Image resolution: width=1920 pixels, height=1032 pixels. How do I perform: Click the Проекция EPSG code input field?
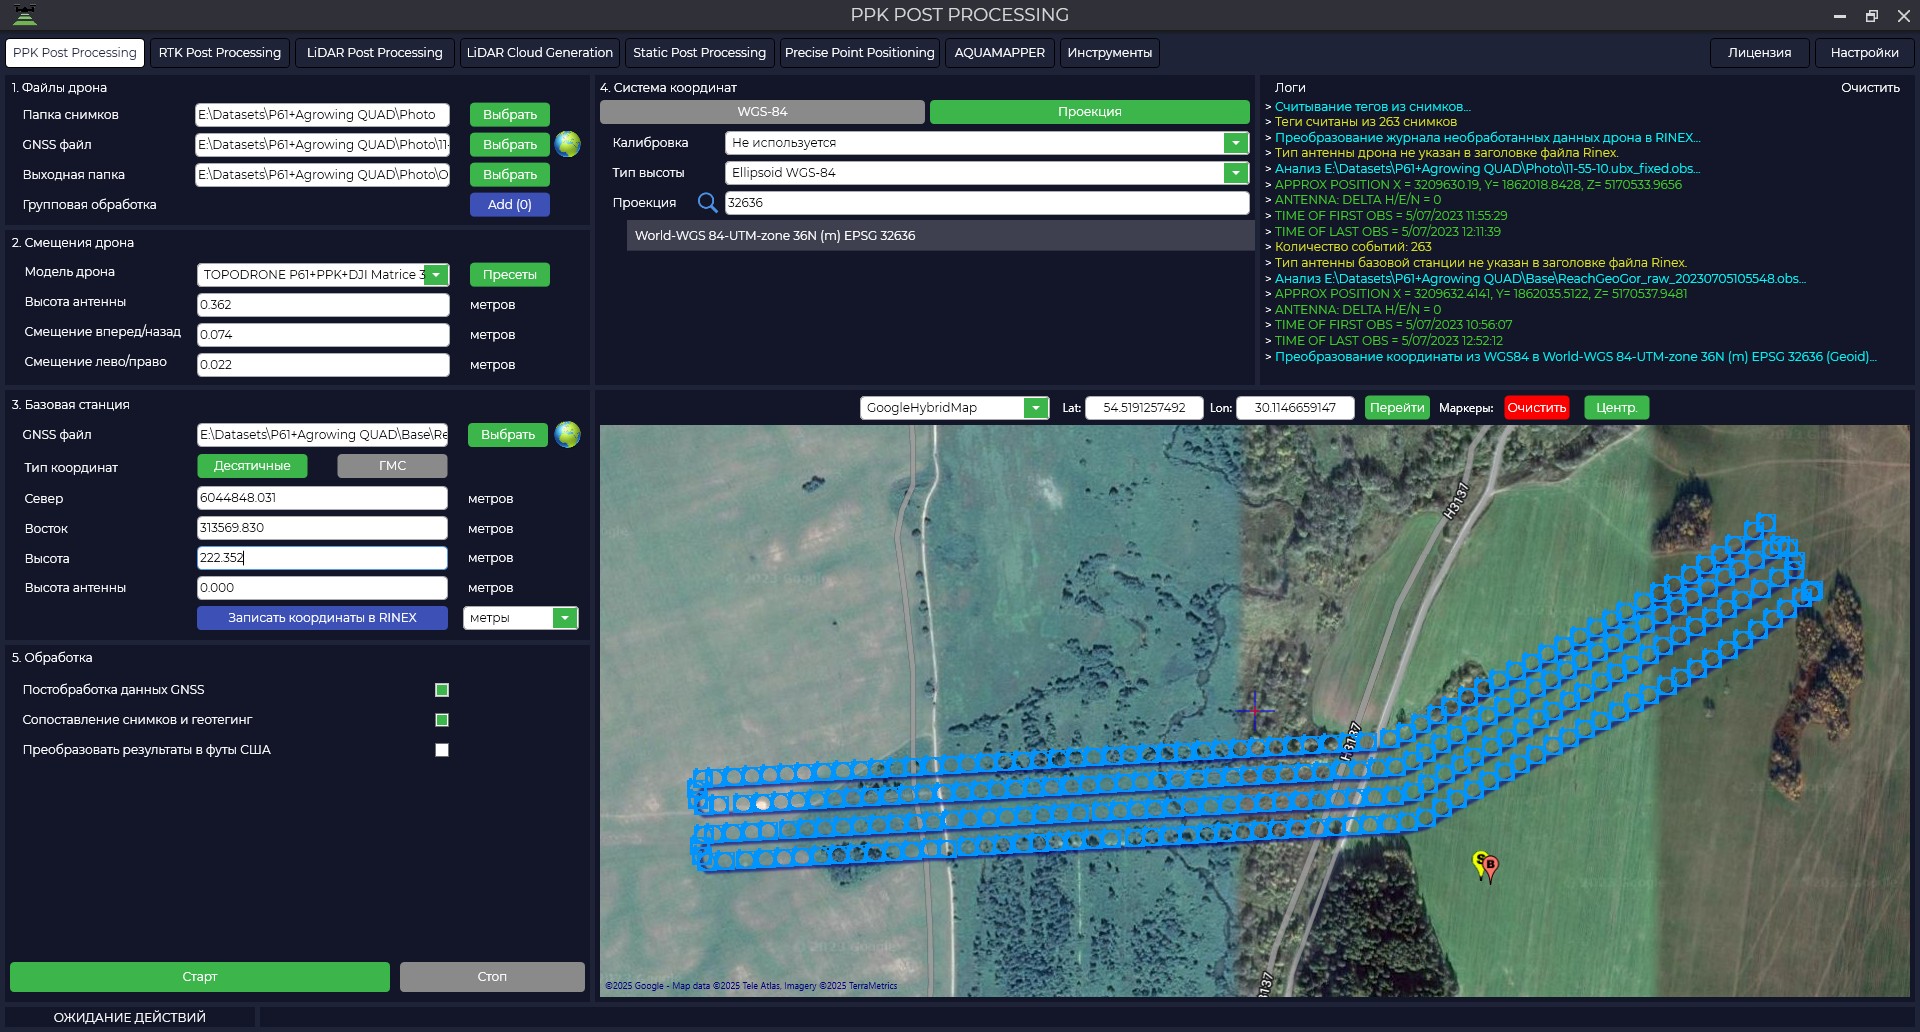(x=987, y=203)
